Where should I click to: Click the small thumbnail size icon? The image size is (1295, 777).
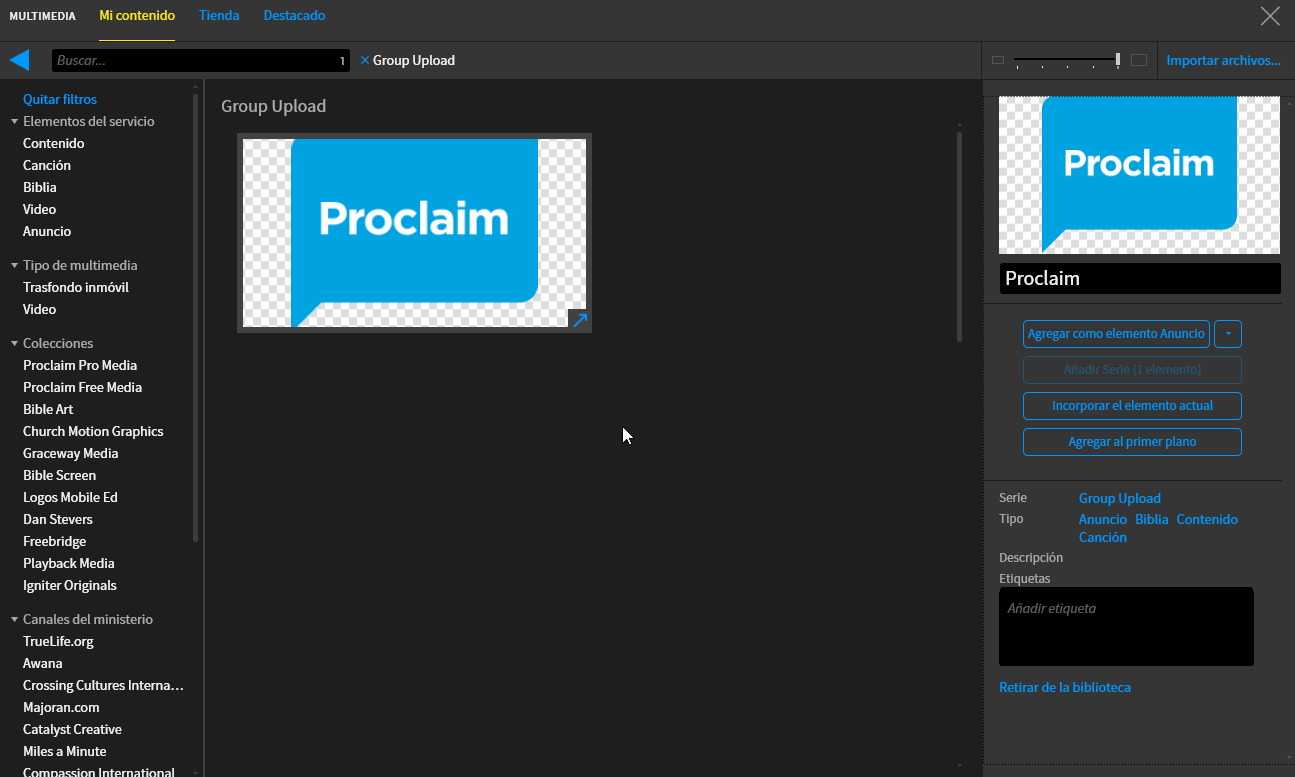pos(998,60)
